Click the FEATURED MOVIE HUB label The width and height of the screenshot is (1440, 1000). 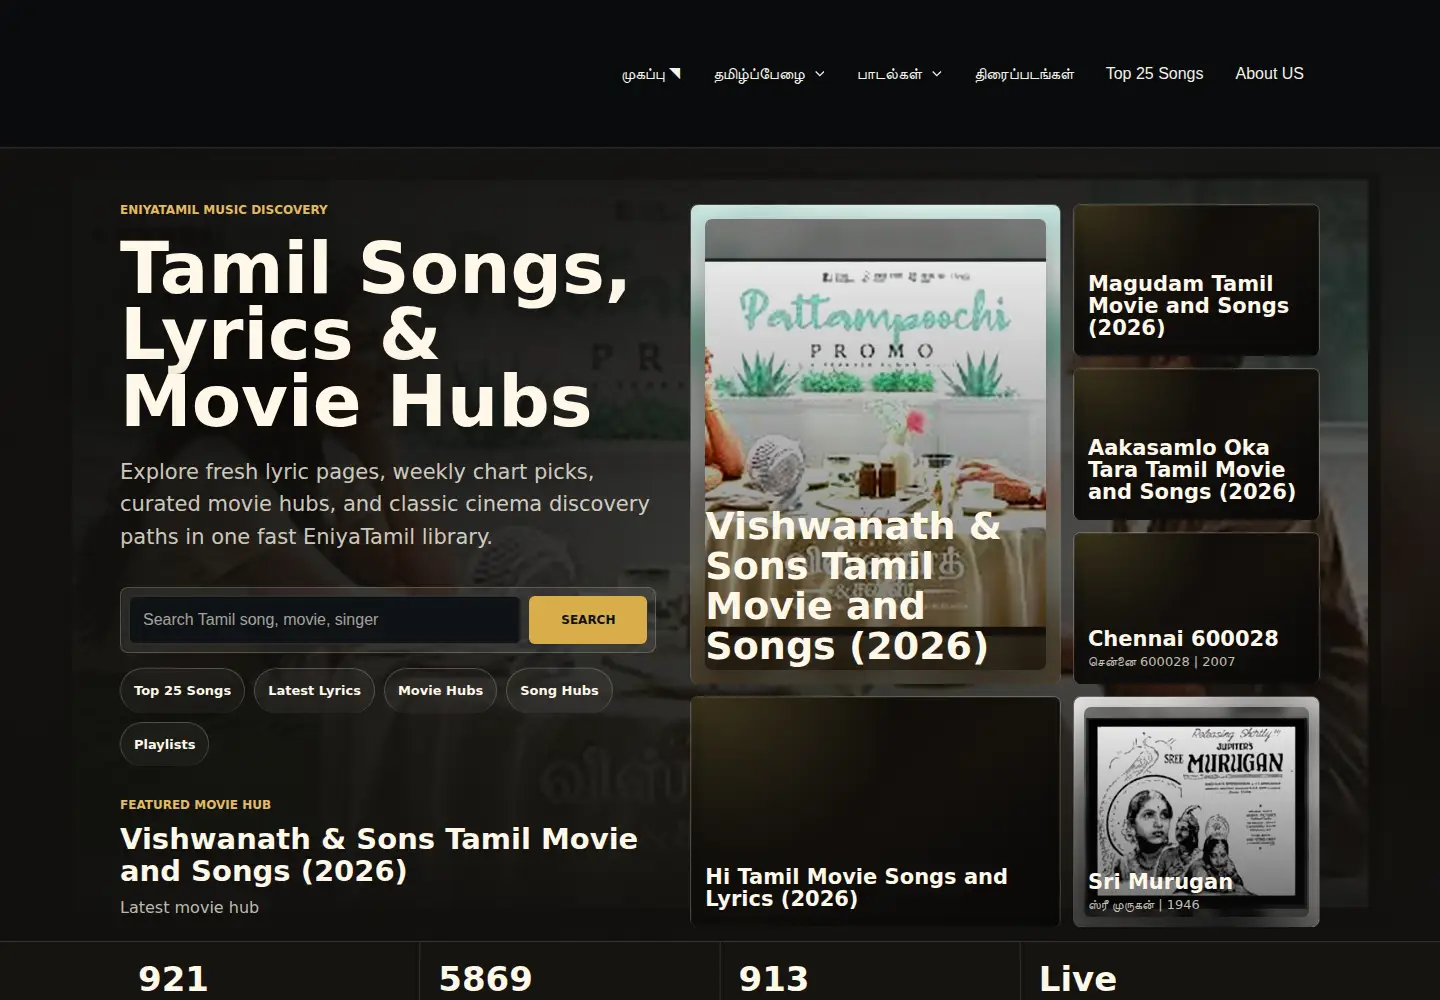[195, 805]
